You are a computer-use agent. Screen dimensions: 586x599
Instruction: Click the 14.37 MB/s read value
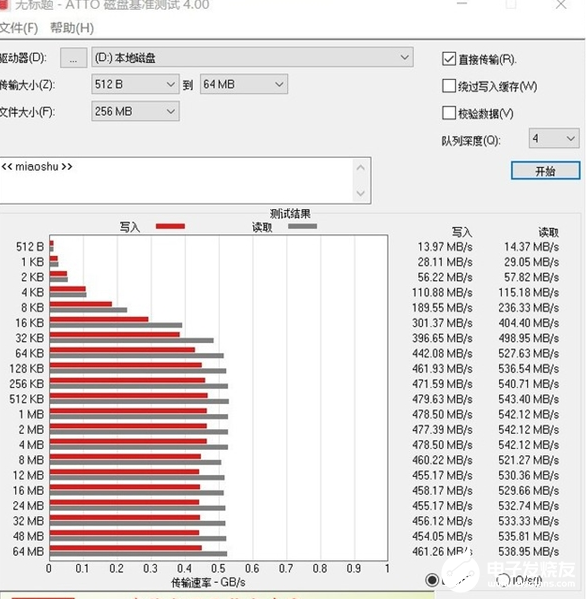(531, 247)
